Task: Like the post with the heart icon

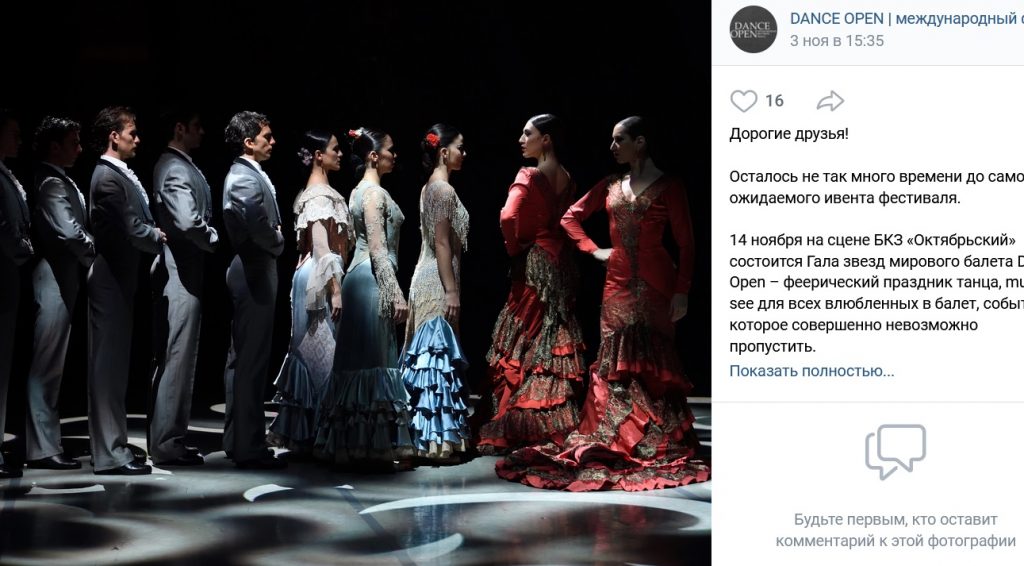Action: 743,101
